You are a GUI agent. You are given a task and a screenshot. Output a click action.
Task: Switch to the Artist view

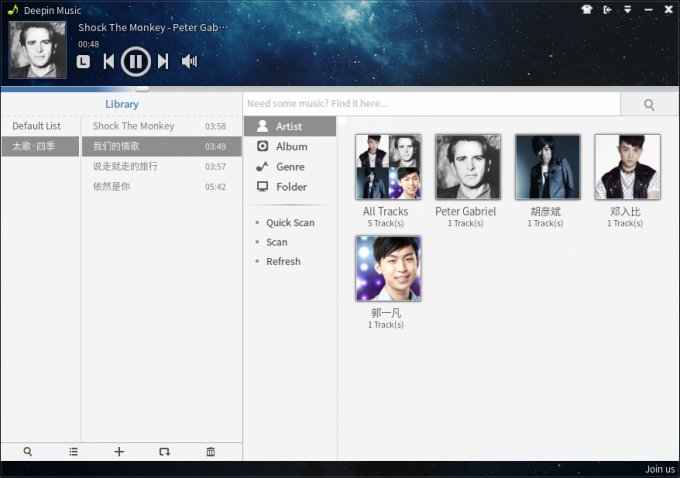click(290, 126)
